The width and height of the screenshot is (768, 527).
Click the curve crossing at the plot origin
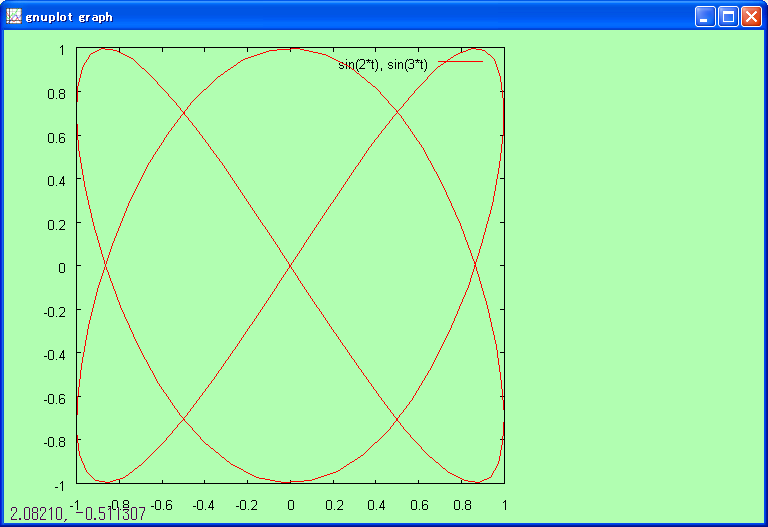(x=290, y=265)
